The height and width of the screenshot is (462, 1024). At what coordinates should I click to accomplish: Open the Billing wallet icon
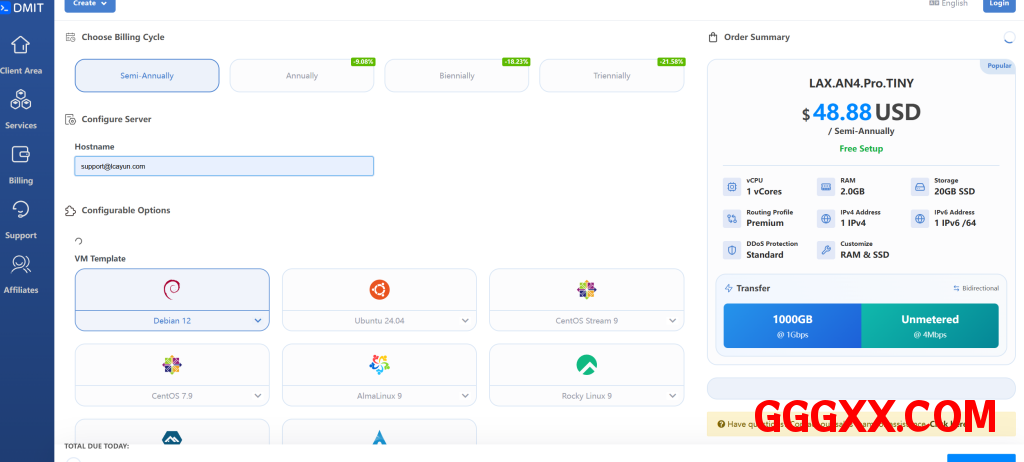coord(20,155)
